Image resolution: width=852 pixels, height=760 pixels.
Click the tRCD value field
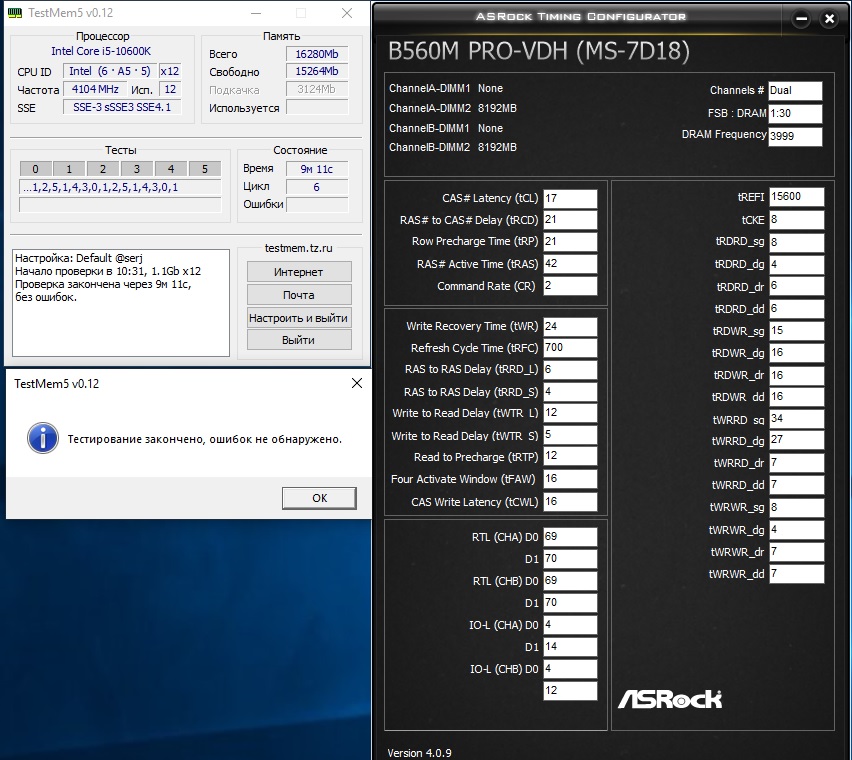click(570, 219)
